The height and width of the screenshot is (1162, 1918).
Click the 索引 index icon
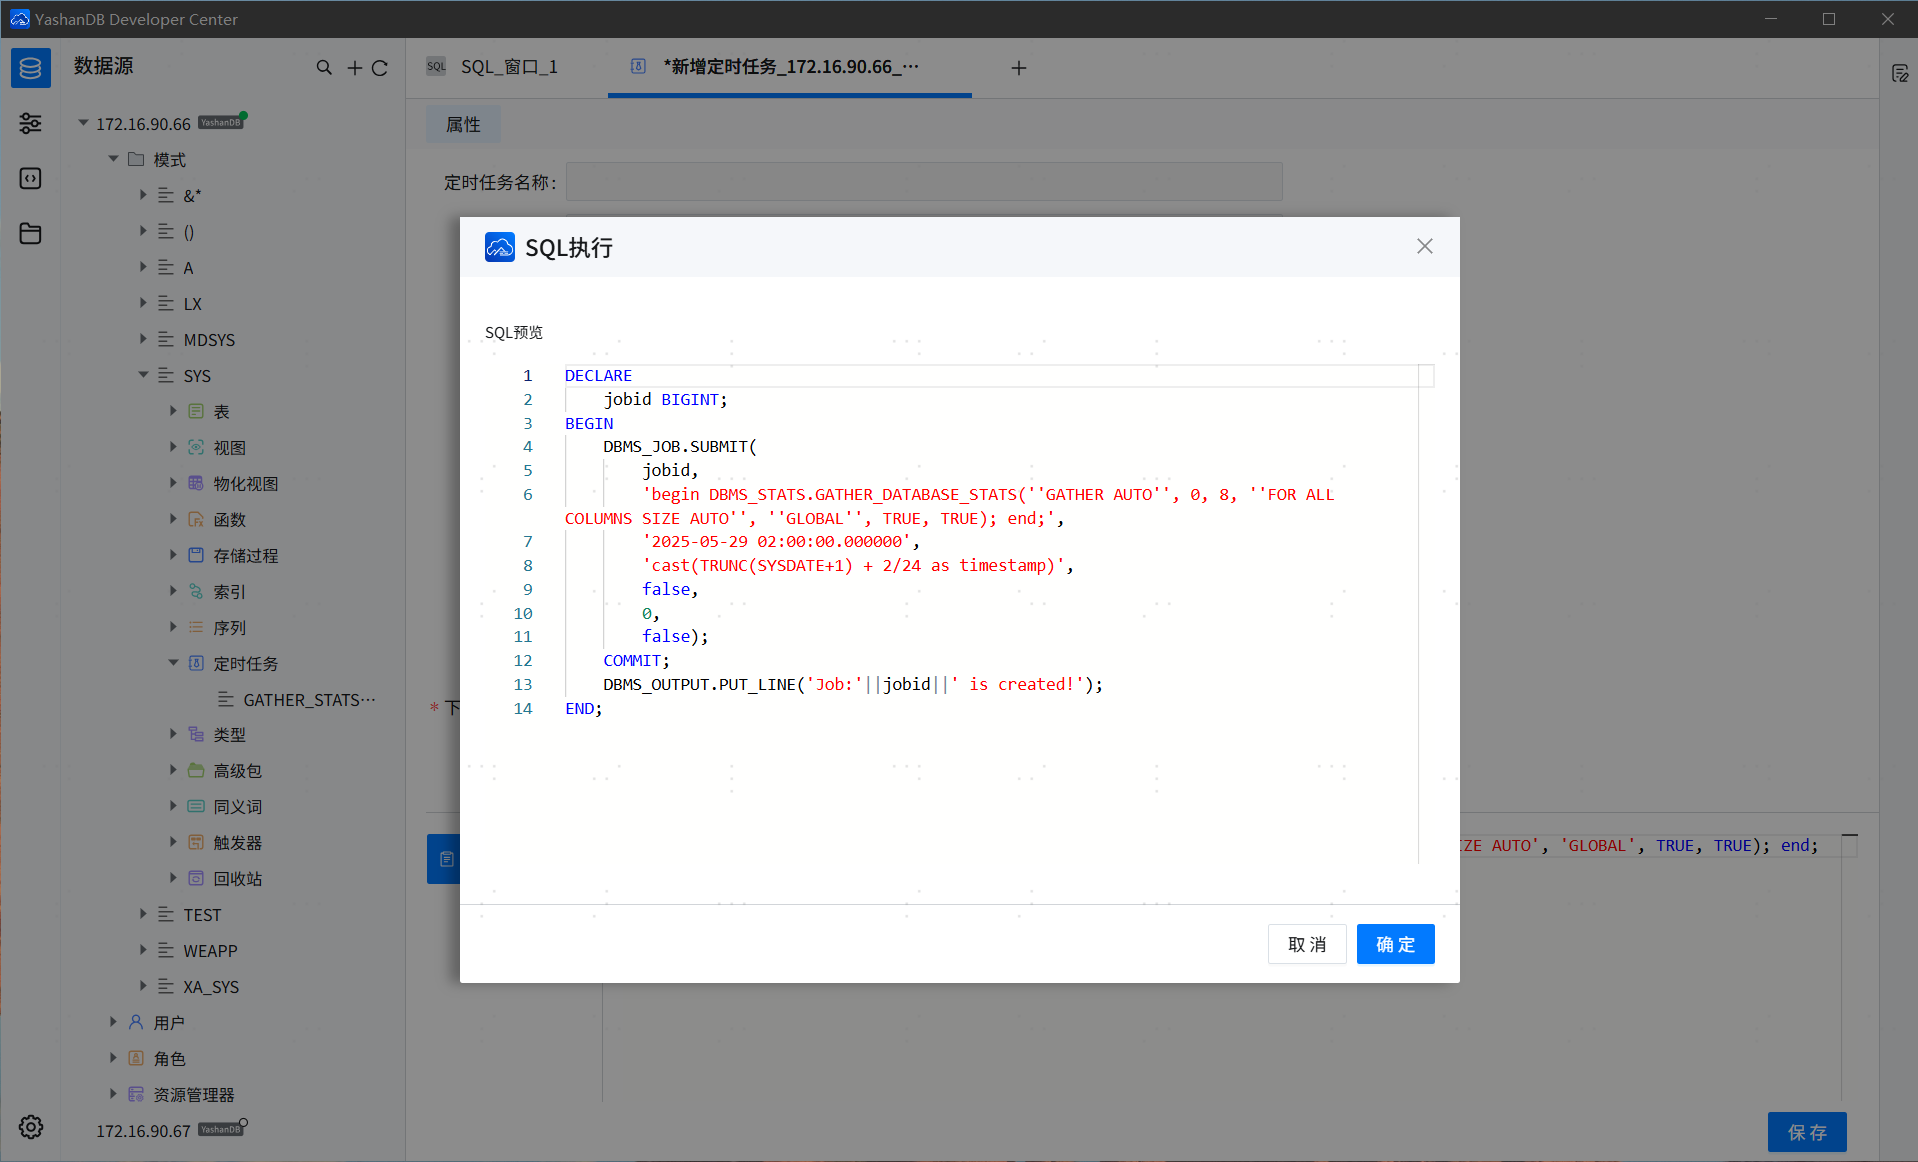click(196, 591)
